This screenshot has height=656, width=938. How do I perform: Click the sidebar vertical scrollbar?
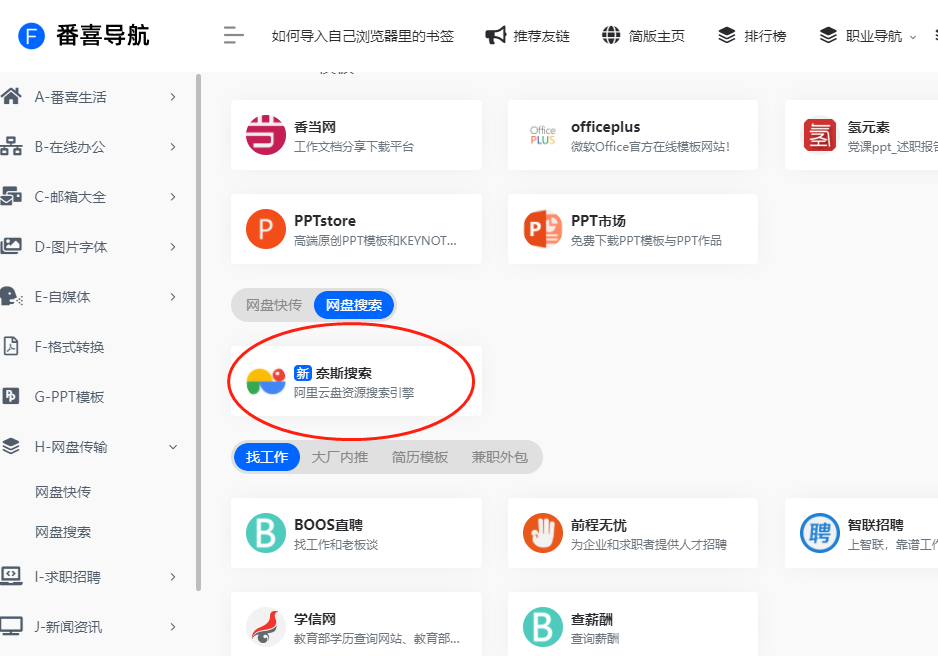point(199,332)
